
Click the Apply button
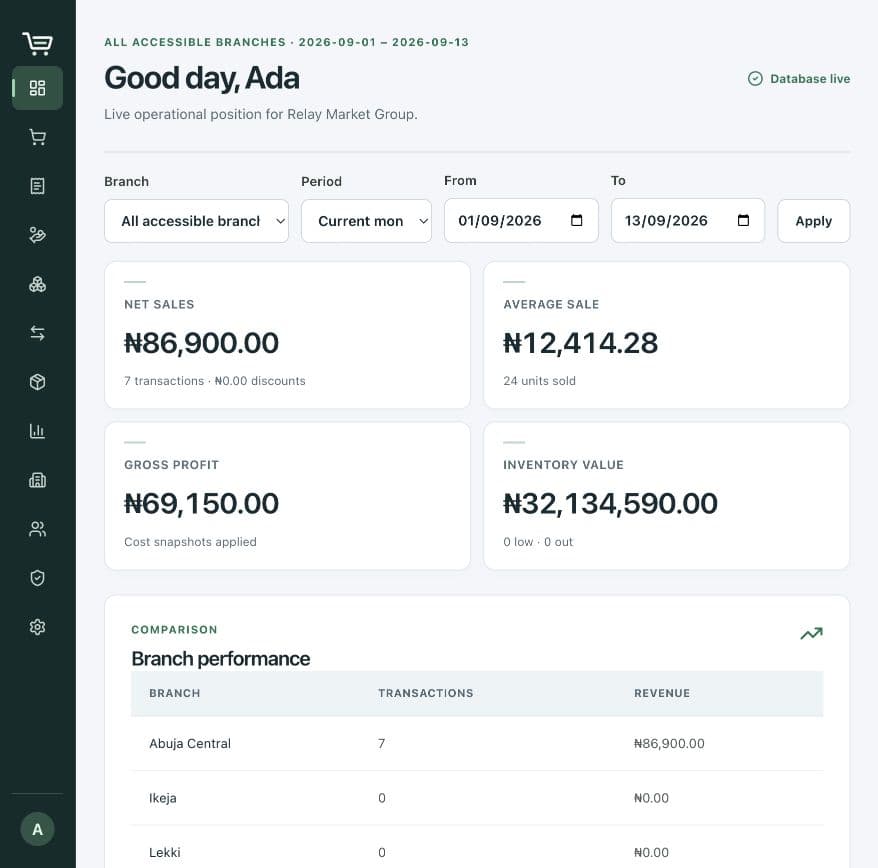click(x=814, y=221)
